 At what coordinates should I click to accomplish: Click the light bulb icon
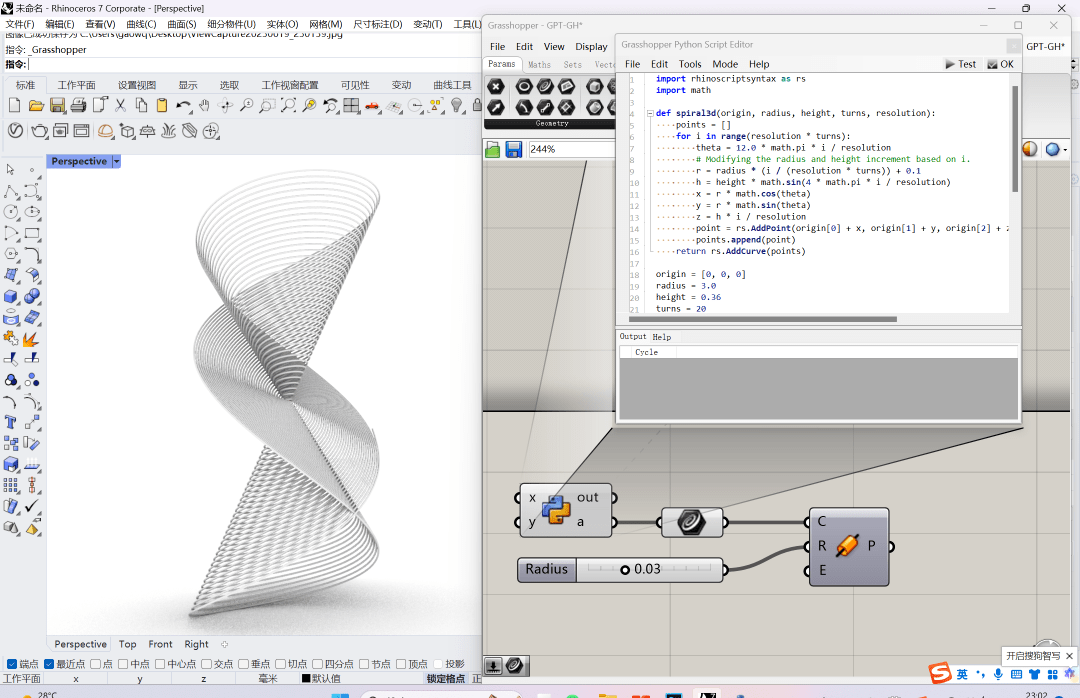(457, 105)
